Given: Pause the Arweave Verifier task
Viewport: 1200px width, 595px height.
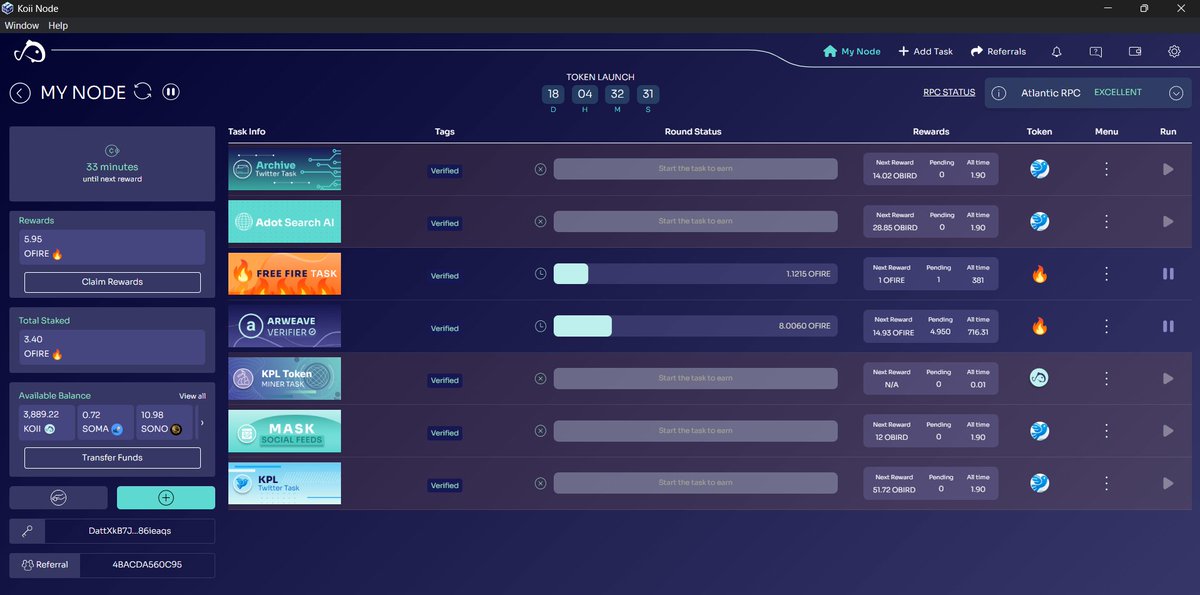Looking at the screenshot, I should tap(1168, 326).
